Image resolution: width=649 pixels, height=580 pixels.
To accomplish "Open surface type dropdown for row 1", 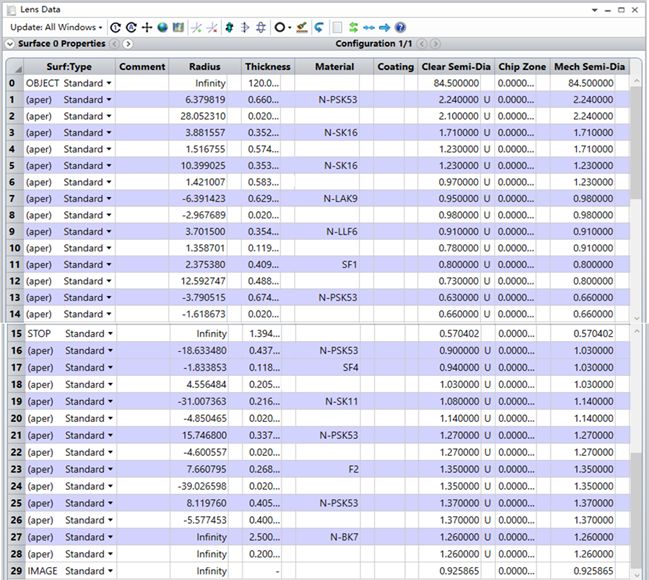I will click(109, 100).
